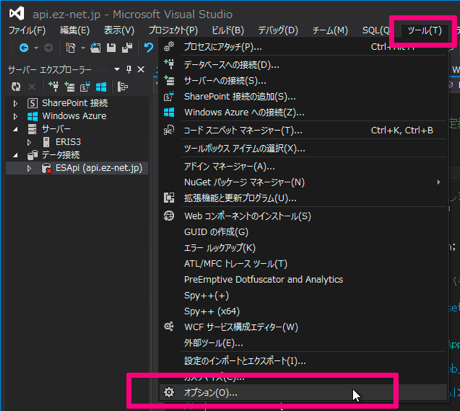Viewport: 460px width, 411px height.
Task: Choose Web コンポーネントのインストール(S) item
Action: click(303, 216)
